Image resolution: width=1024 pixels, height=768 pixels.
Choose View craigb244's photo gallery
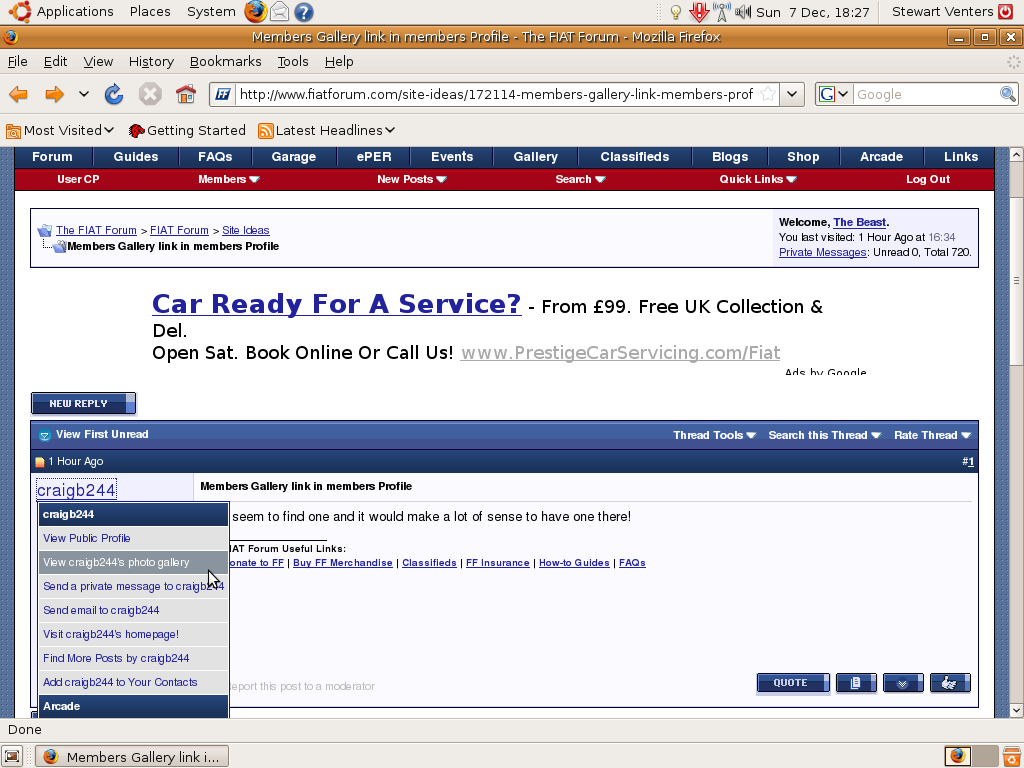(133, 562)
